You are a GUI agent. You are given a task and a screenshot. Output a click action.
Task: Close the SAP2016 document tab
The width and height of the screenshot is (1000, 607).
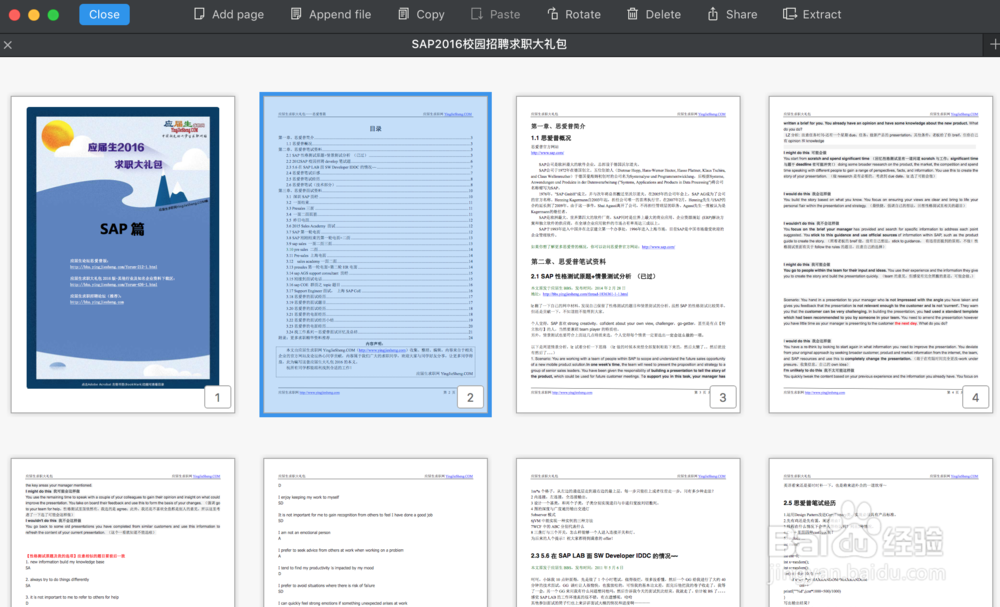click(8, 45)
